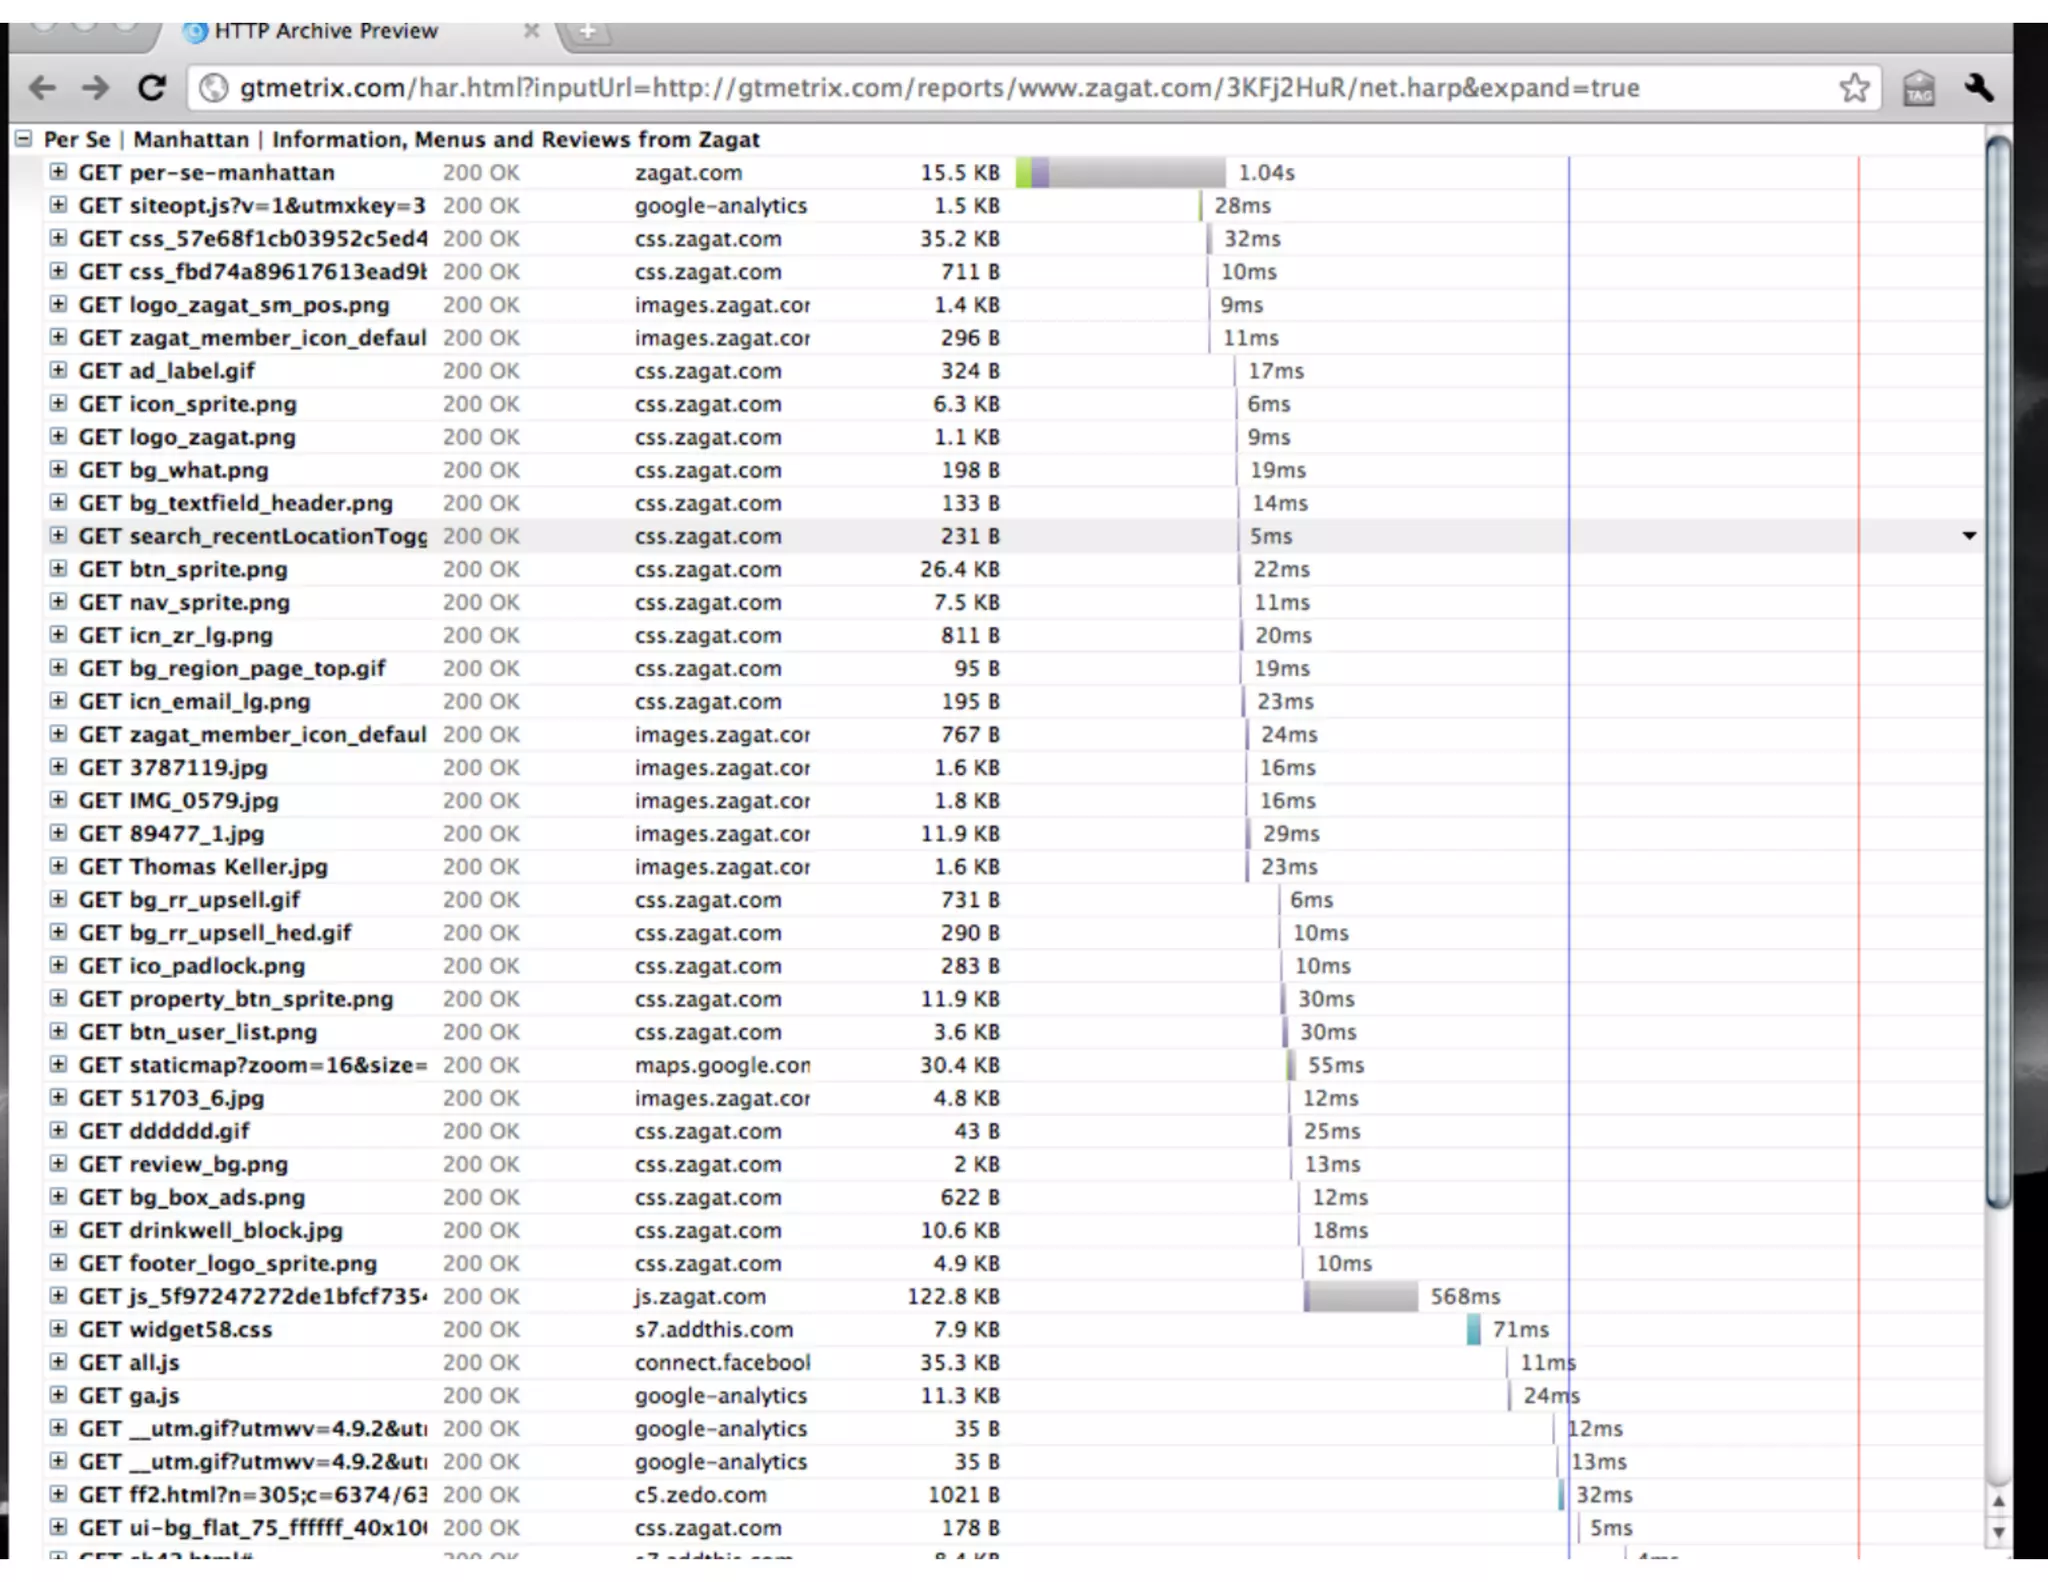Open the dropdown arrow on the search_recentLocationTogg row
The width and height of the screenshot is (2048, 1582).
coord(1969,536)
